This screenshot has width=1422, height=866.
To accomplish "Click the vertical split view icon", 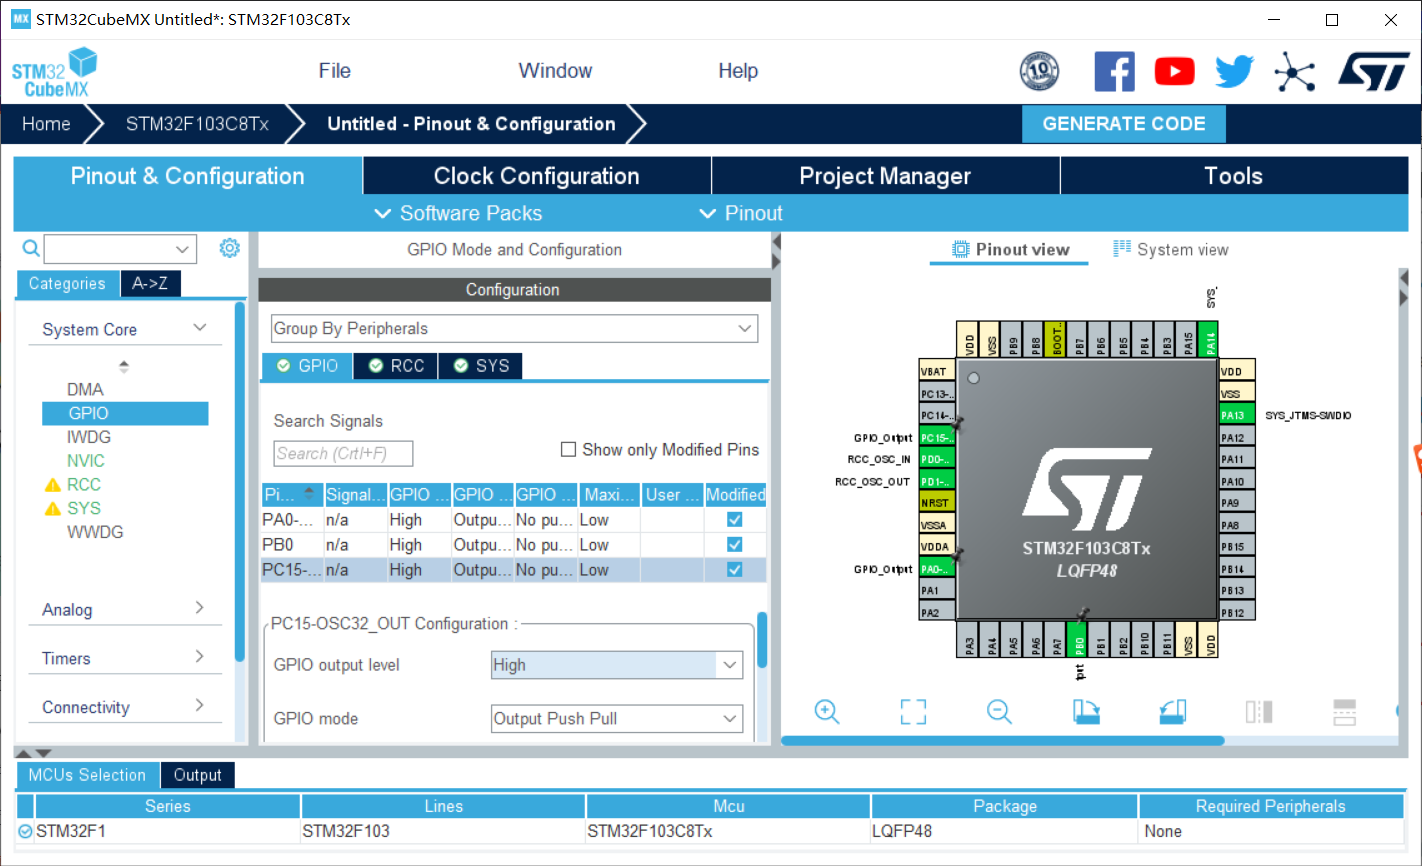I will (1259, 712).
